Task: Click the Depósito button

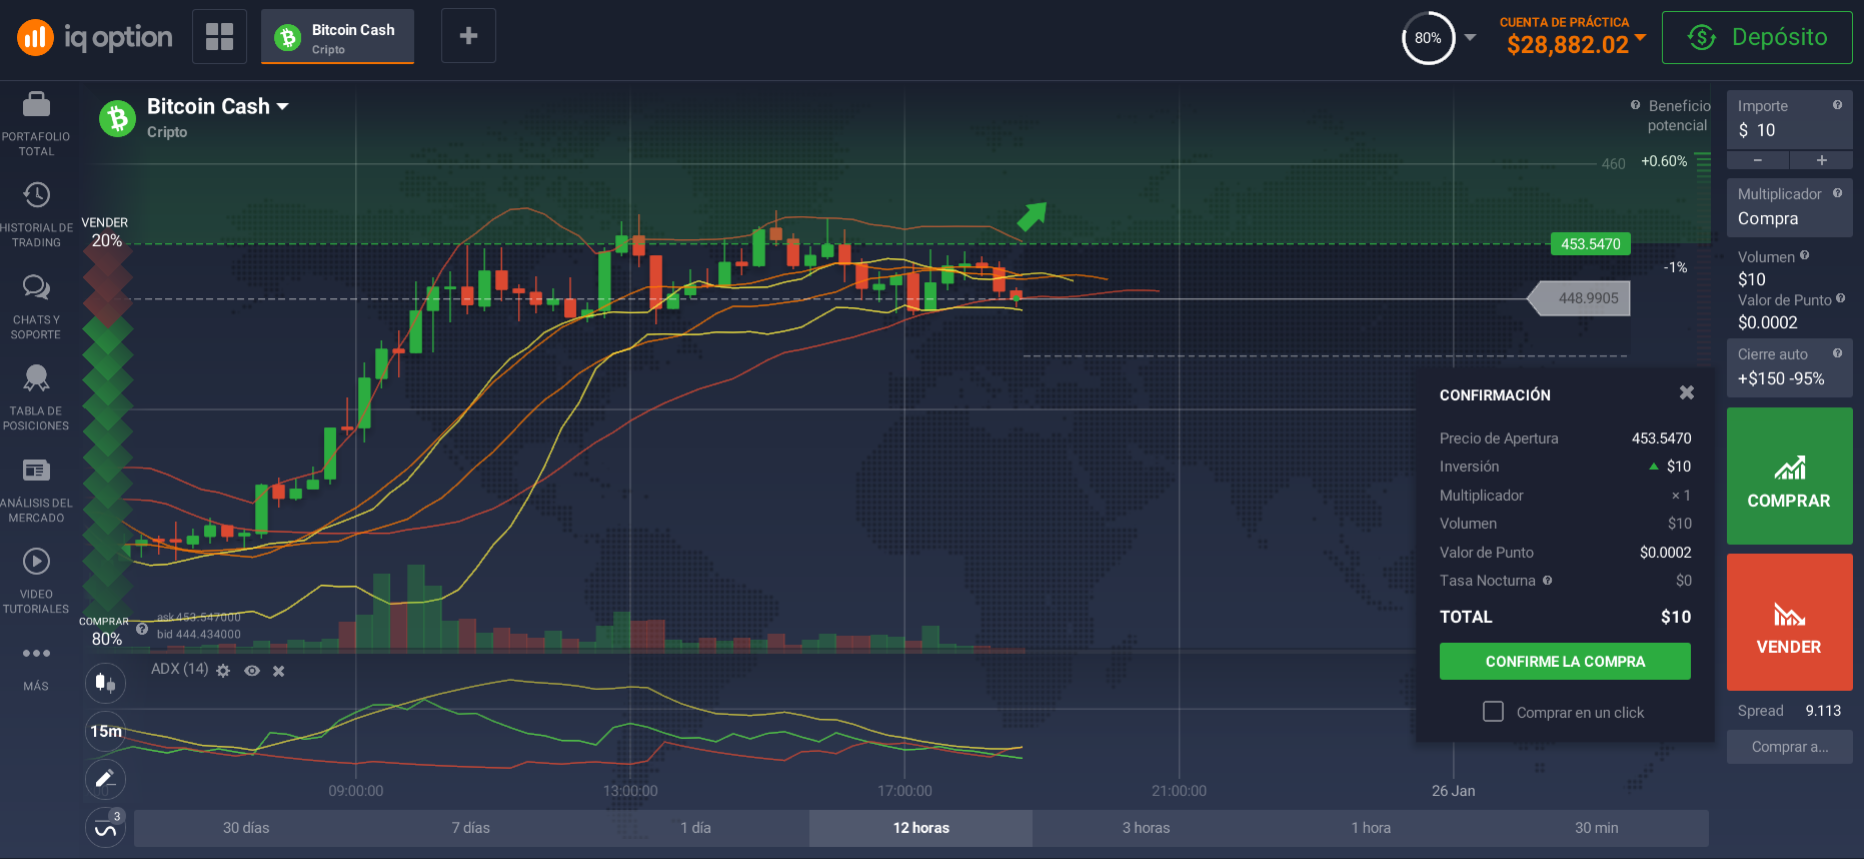Action: tap(1757, 38)
